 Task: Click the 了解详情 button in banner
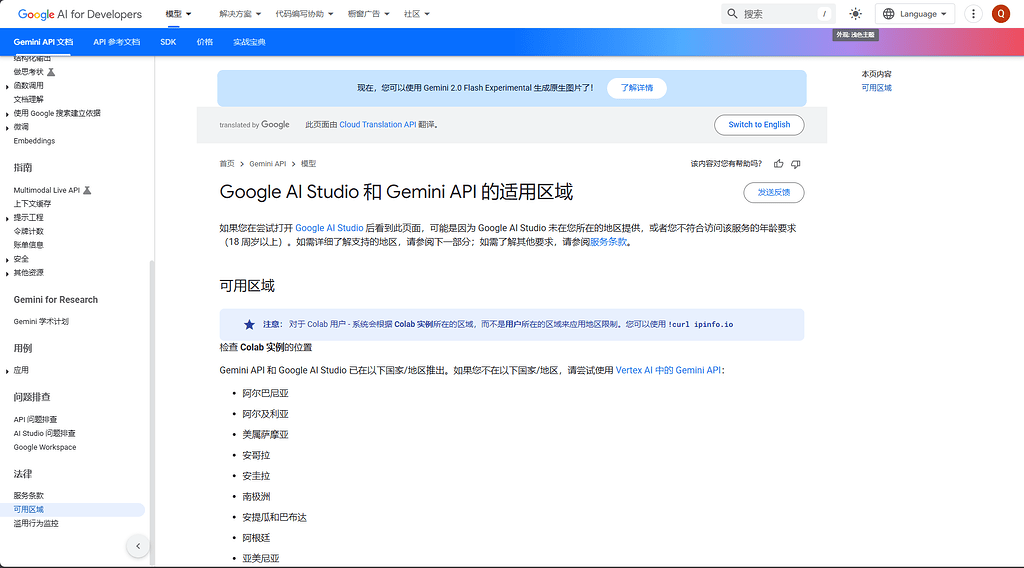(x=637, y=87)
